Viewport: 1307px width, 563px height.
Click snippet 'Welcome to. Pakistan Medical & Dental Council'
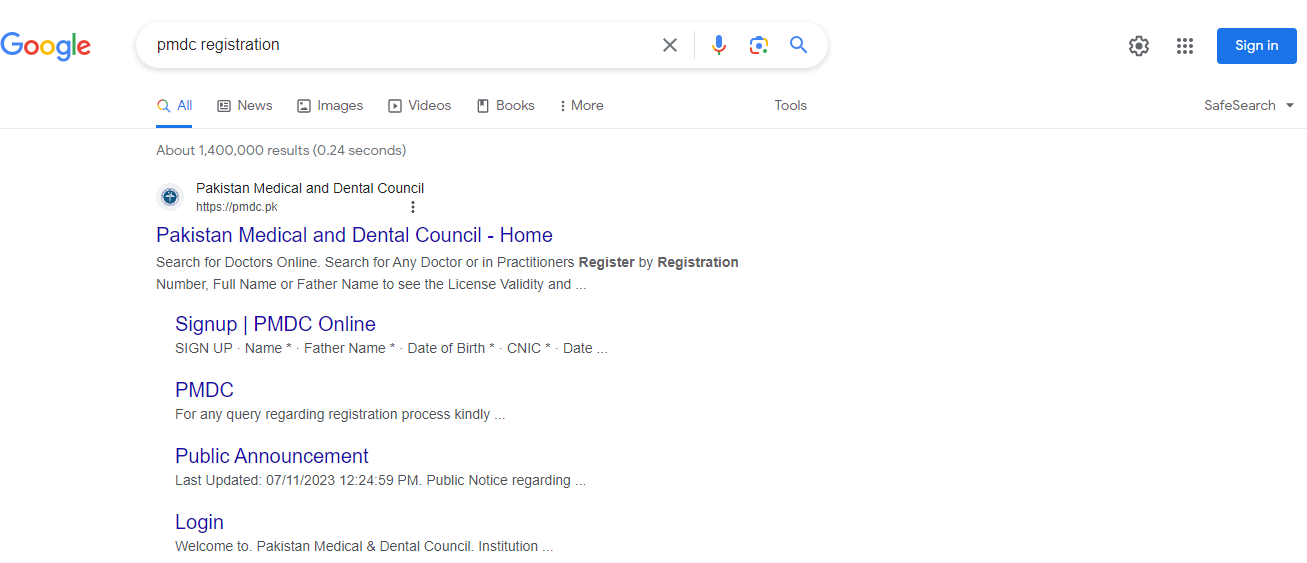click(324, 546)
